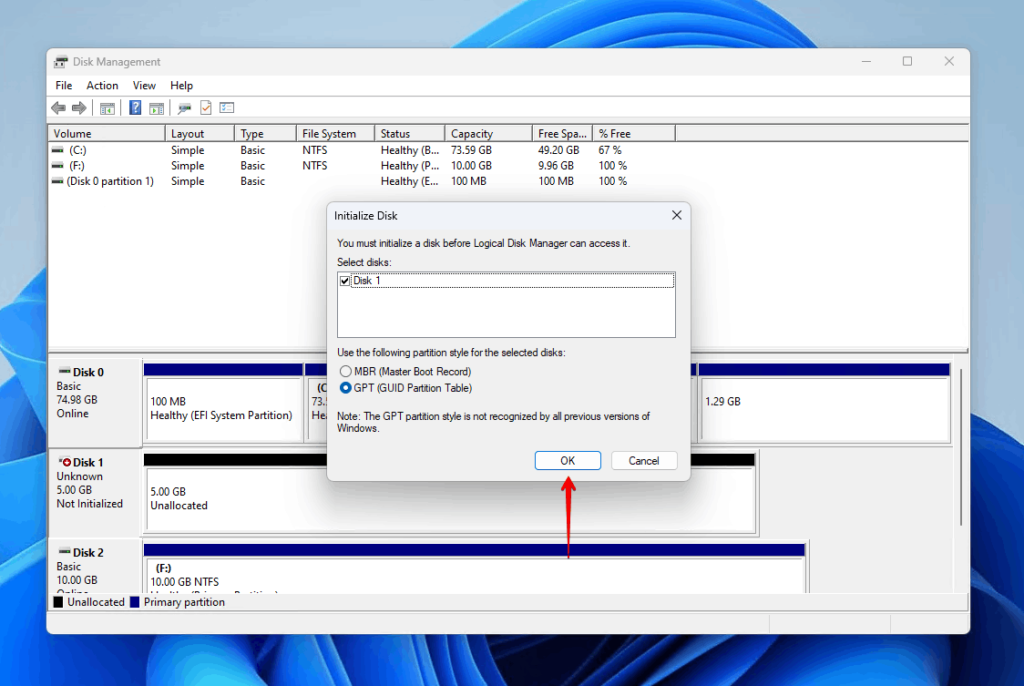This screenshot has width=1024, height=686.
Task: Click the Disk 2 drive icon in lower pane
Action: (64, 552)
